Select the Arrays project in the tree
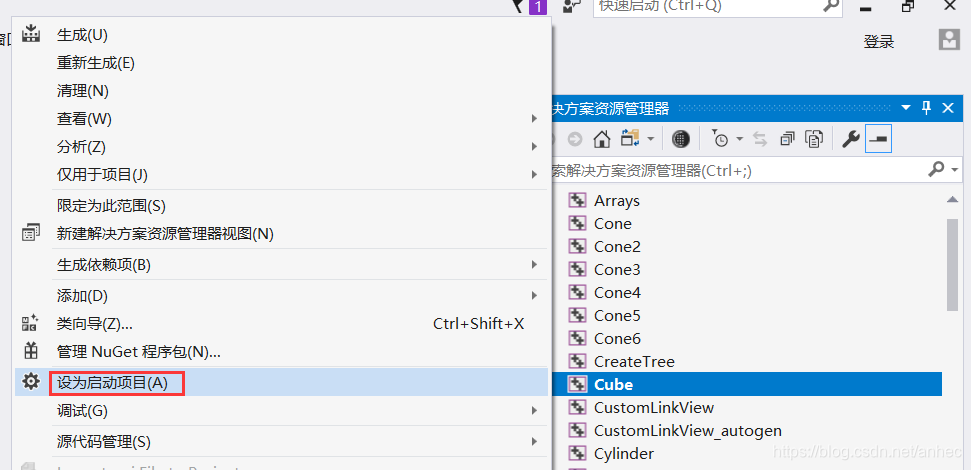 tap(617, 201)
